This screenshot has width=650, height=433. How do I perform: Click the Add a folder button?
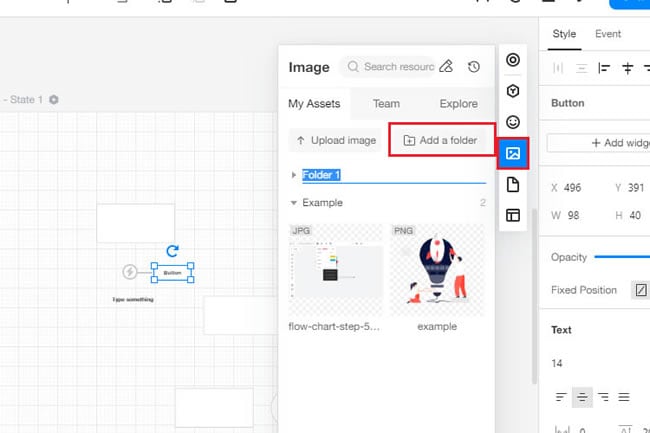440,140
